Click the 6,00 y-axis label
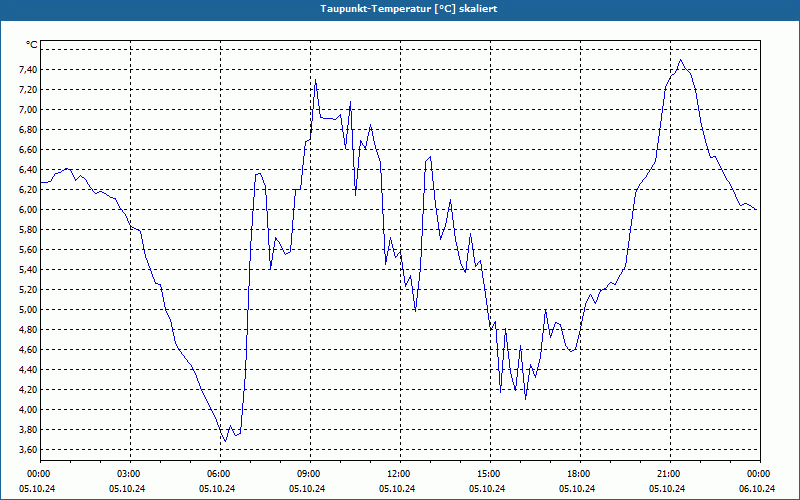The height and width of the screenshot is (500, 800). click(29, 210)
